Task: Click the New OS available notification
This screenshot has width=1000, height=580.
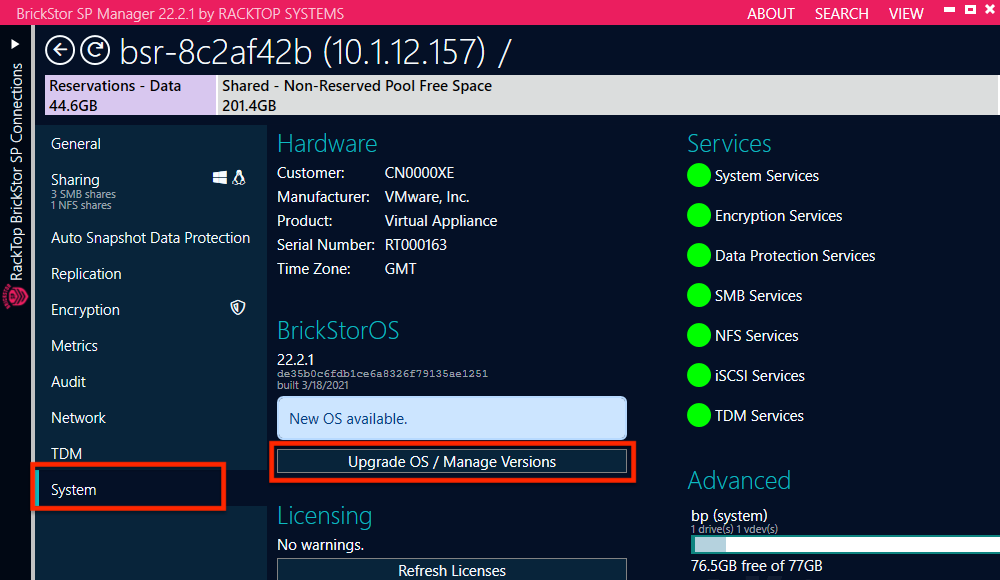Action: 451,419
